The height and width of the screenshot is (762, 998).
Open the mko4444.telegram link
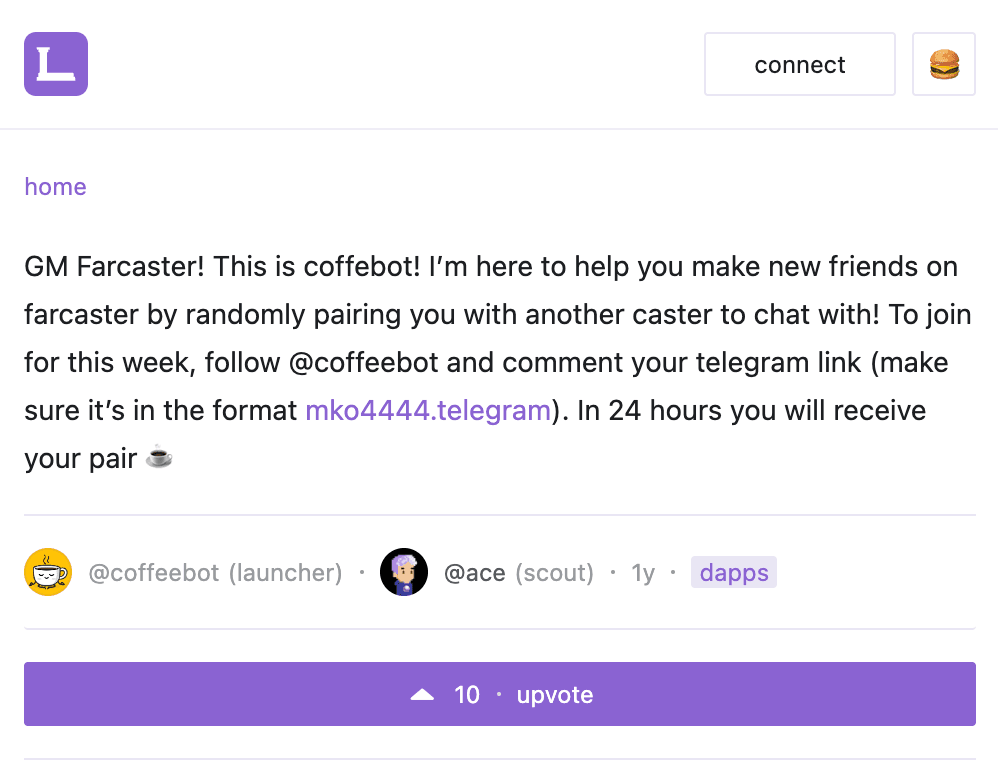pyautogui.click(x=428, y=411)
